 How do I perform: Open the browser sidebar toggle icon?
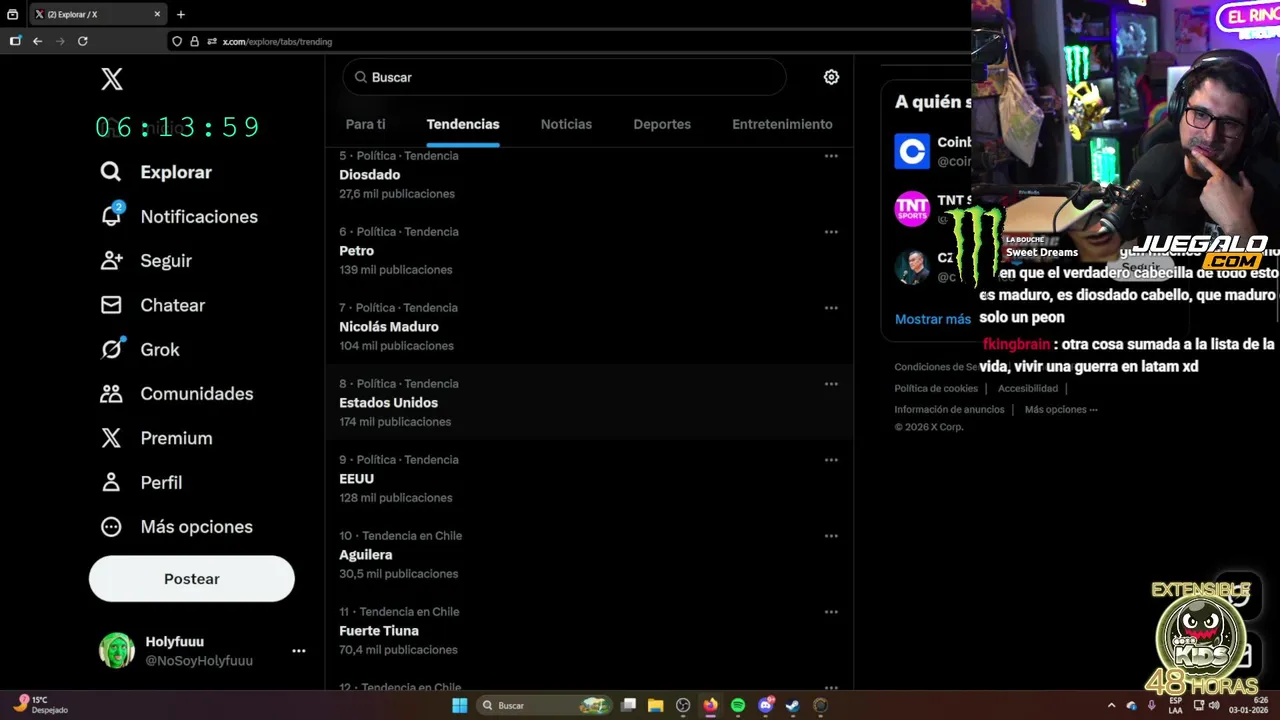pyautogui.click(x=15, y=41)
